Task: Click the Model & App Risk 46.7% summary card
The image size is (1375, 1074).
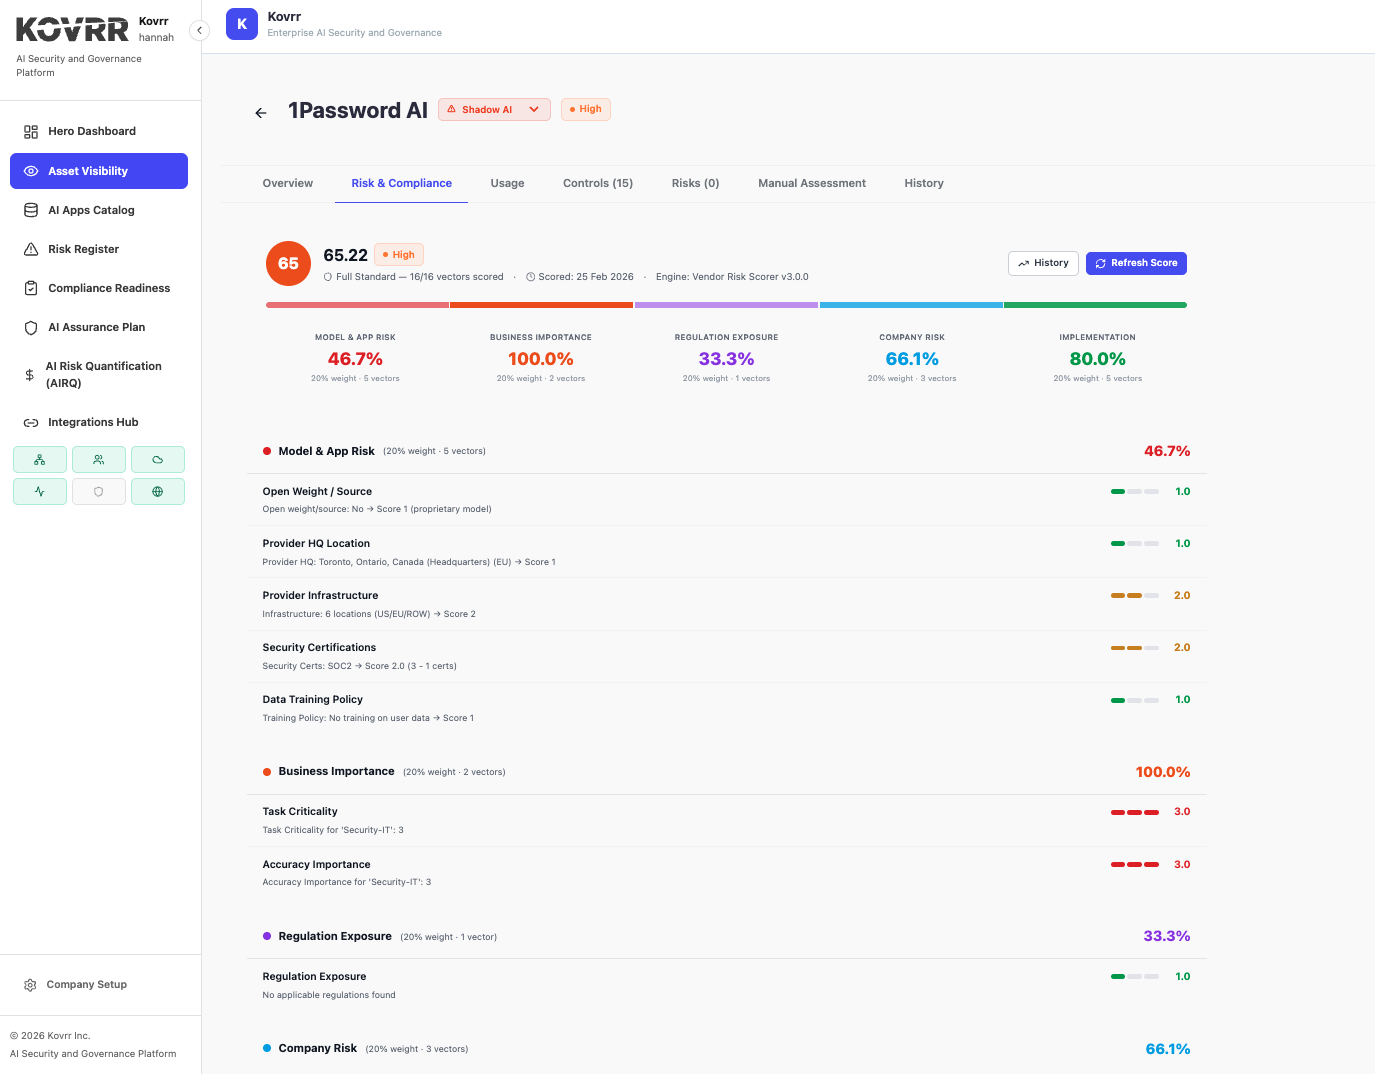Action: coord(355,358)
